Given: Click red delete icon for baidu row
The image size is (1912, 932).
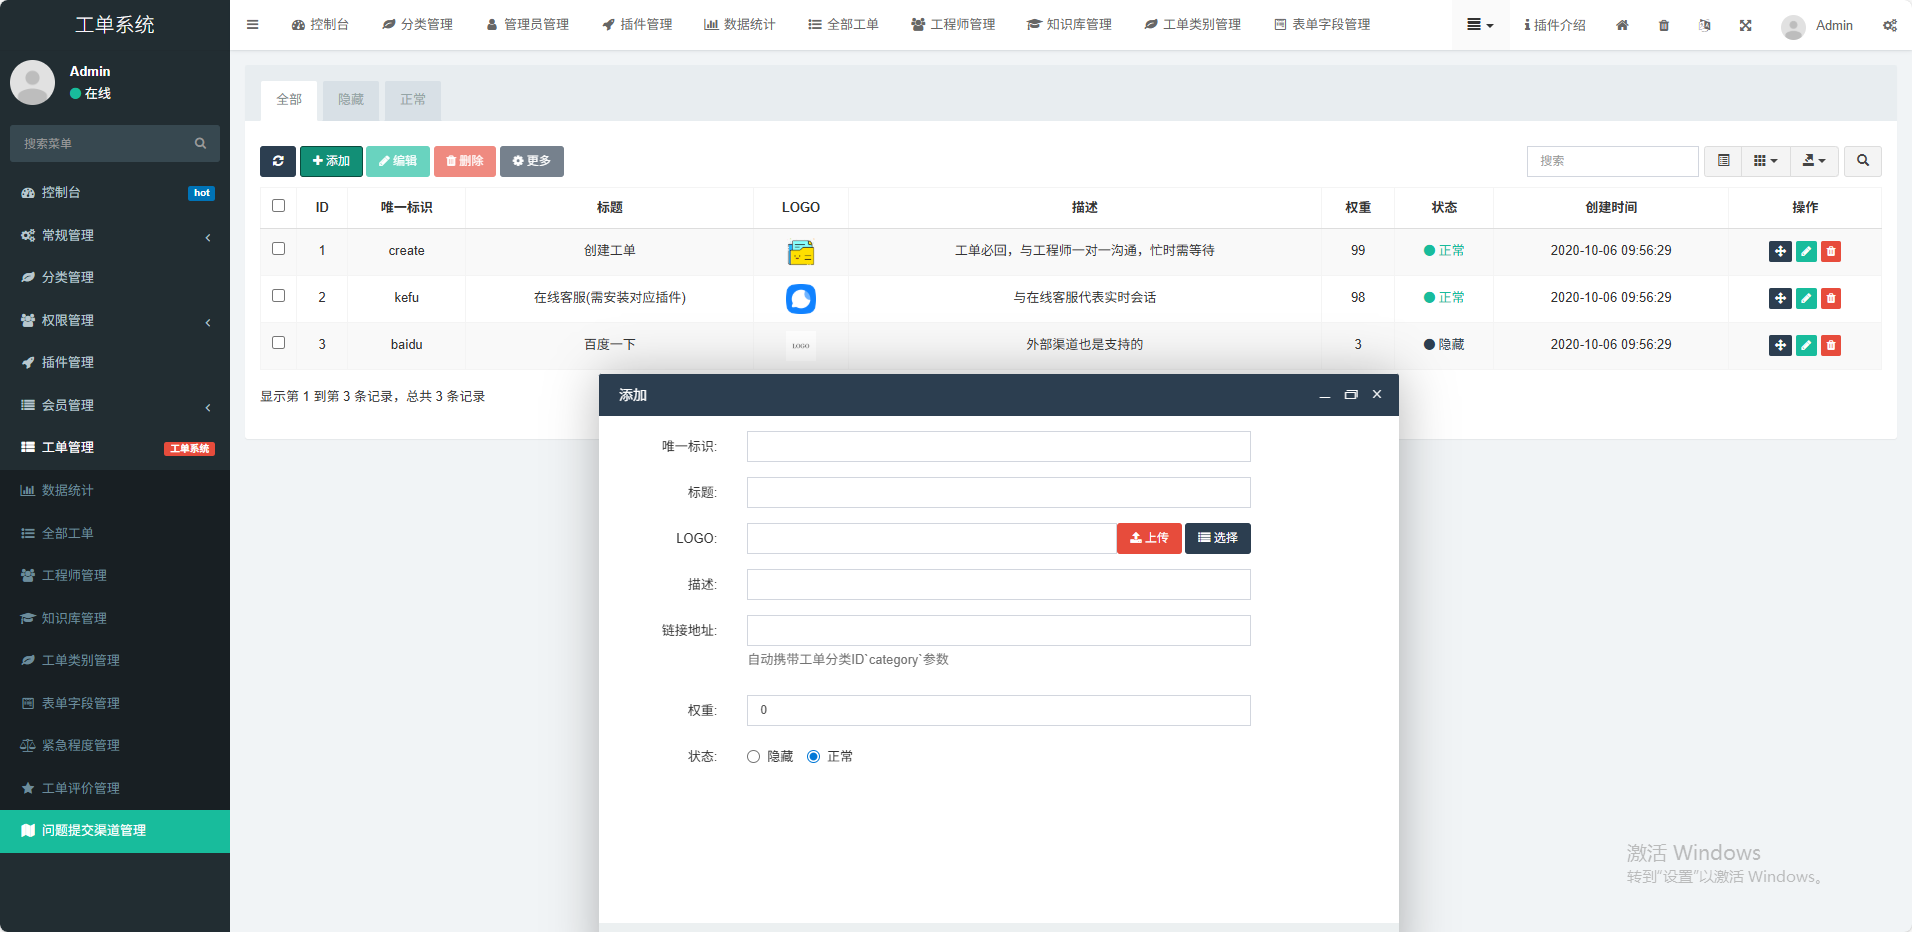Looking at the screenshot, I should pos(1831,345).
